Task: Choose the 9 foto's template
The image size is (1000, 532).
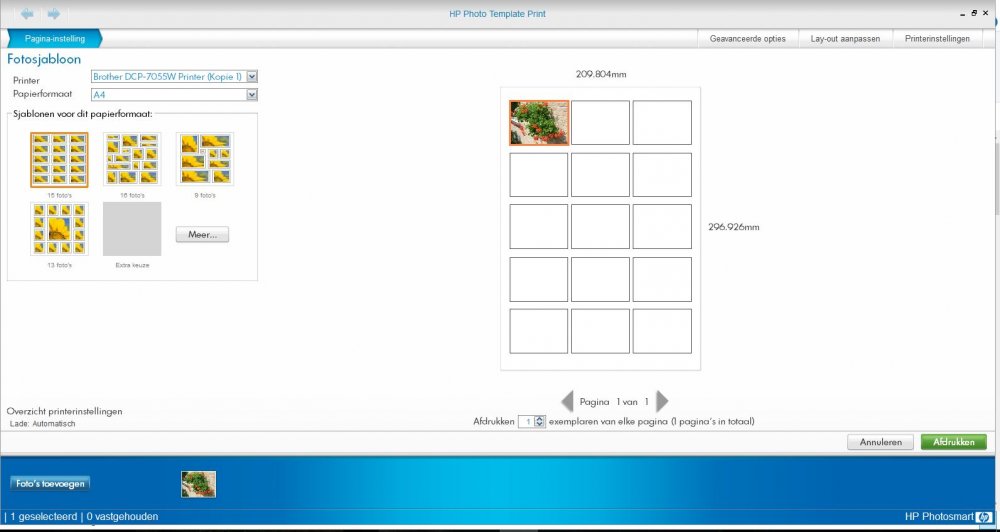Action: [x=205, y=159]
